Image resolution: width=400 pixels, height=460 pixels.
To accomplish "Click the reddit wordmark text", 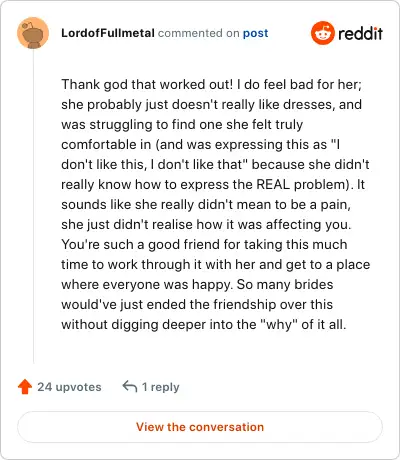I will point(360,33).
